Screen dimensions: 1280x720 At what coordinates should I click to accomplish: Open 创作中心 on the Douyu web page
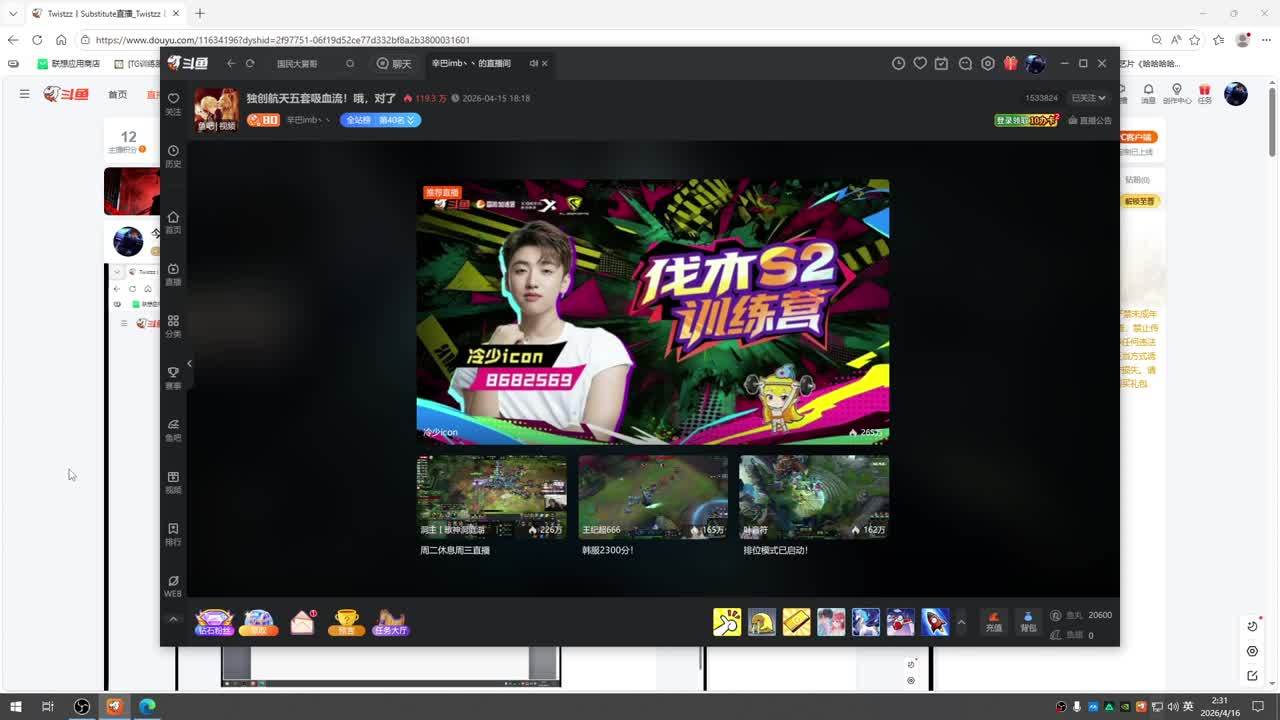(1177, 93)
